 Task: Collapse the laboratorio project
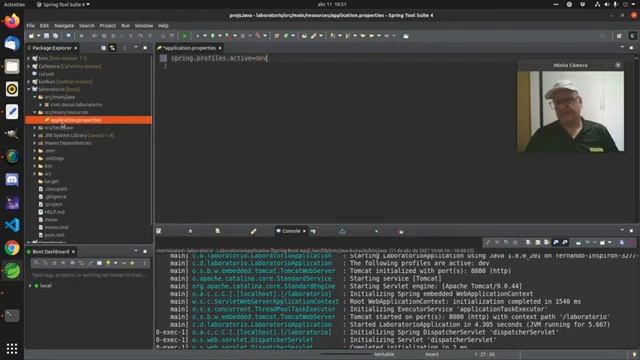[x=29, y=89]
